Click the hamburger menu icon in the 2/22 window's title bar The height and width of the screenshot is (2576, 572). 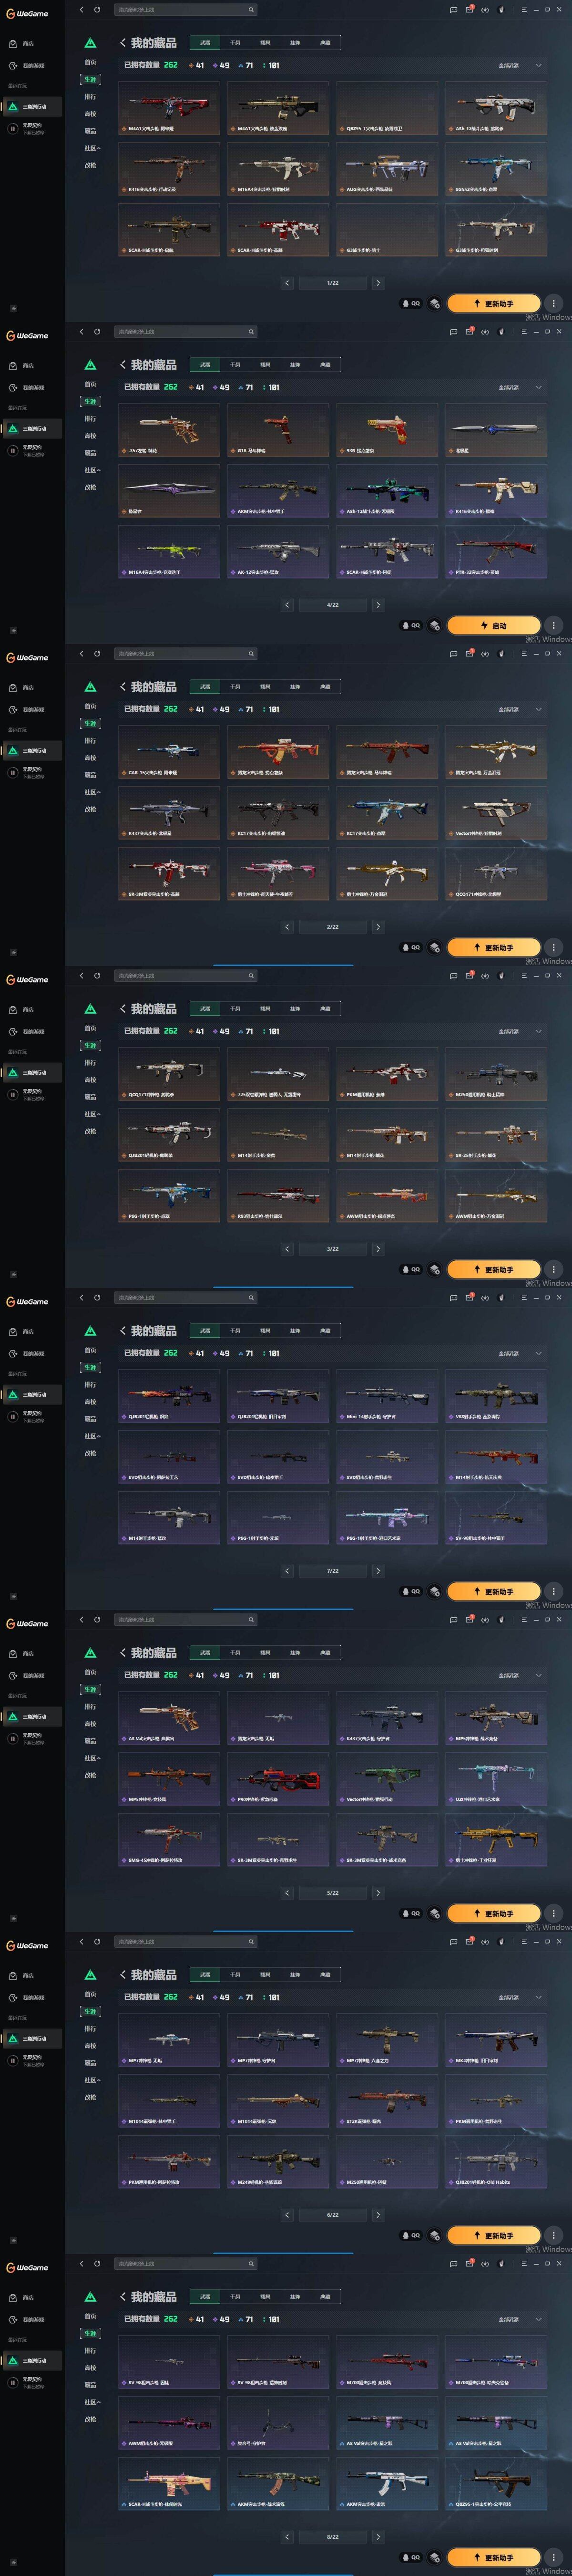524,653
